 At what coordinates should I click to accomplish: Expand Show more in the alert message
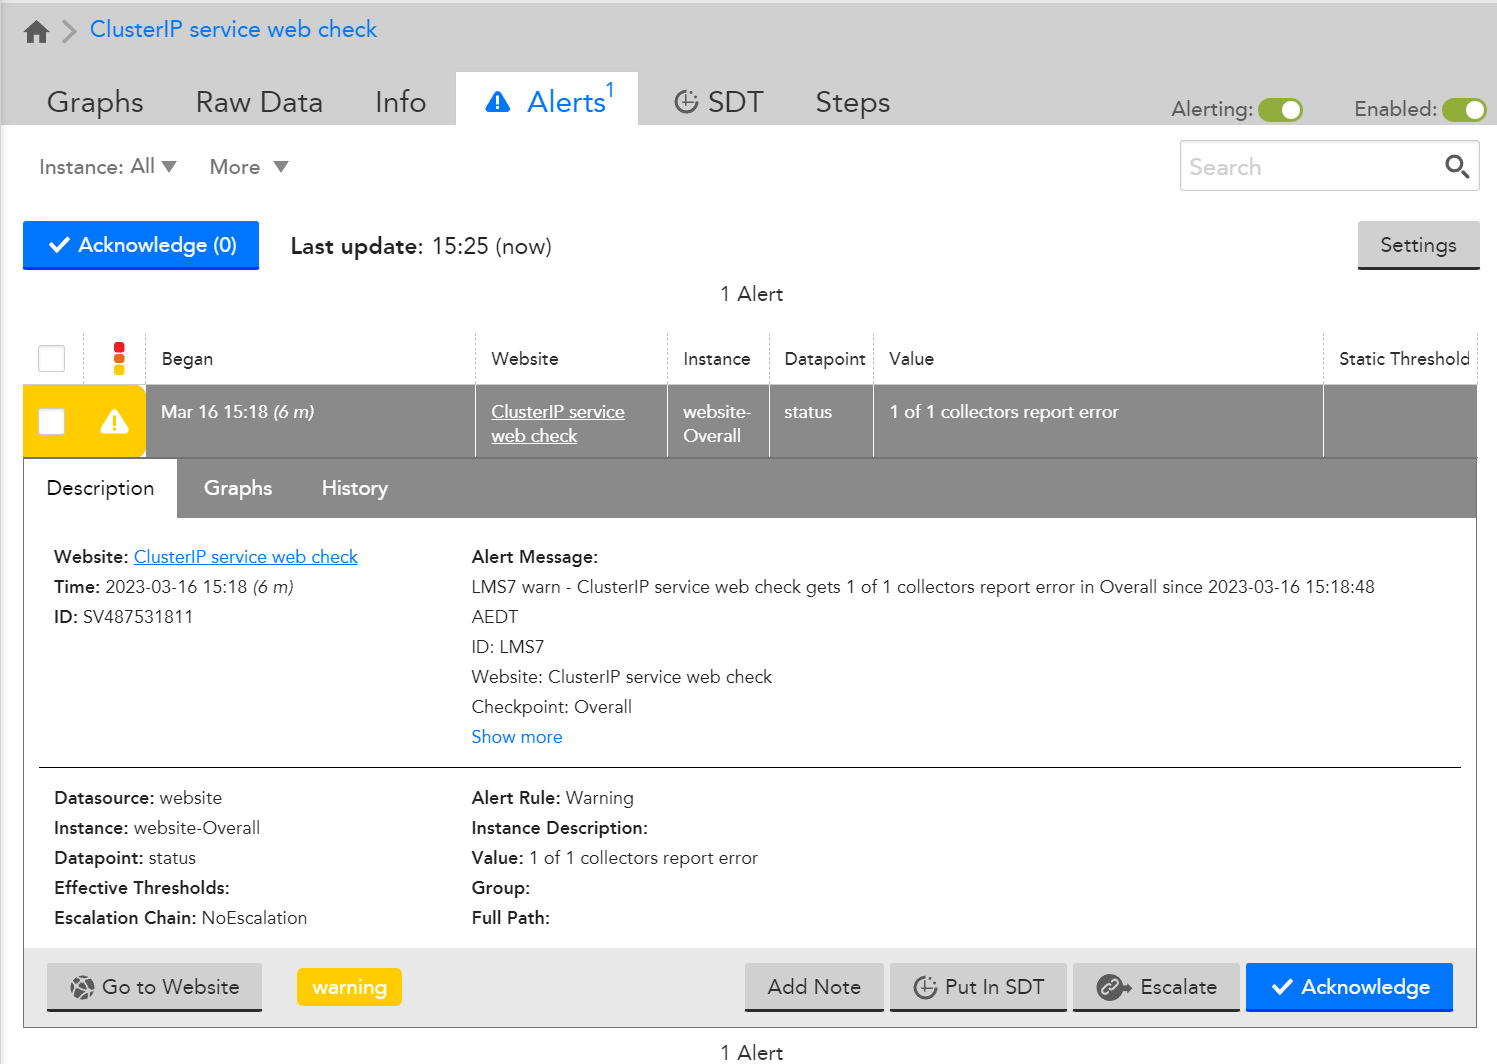[517, 736]
